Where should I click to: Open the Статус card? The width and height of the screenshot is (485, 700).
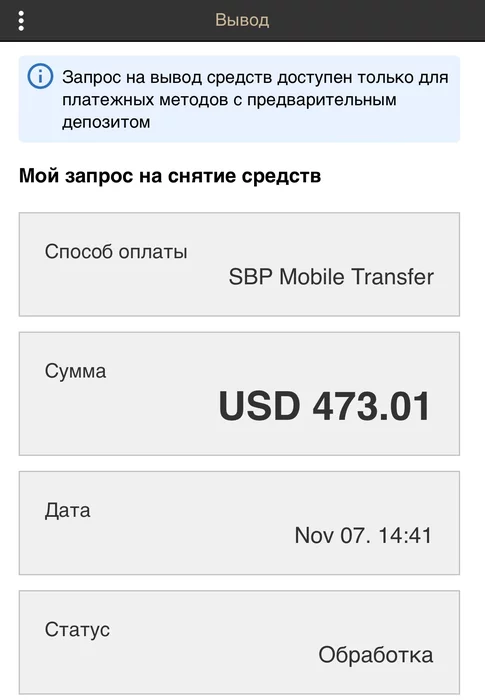pos(239,642)
